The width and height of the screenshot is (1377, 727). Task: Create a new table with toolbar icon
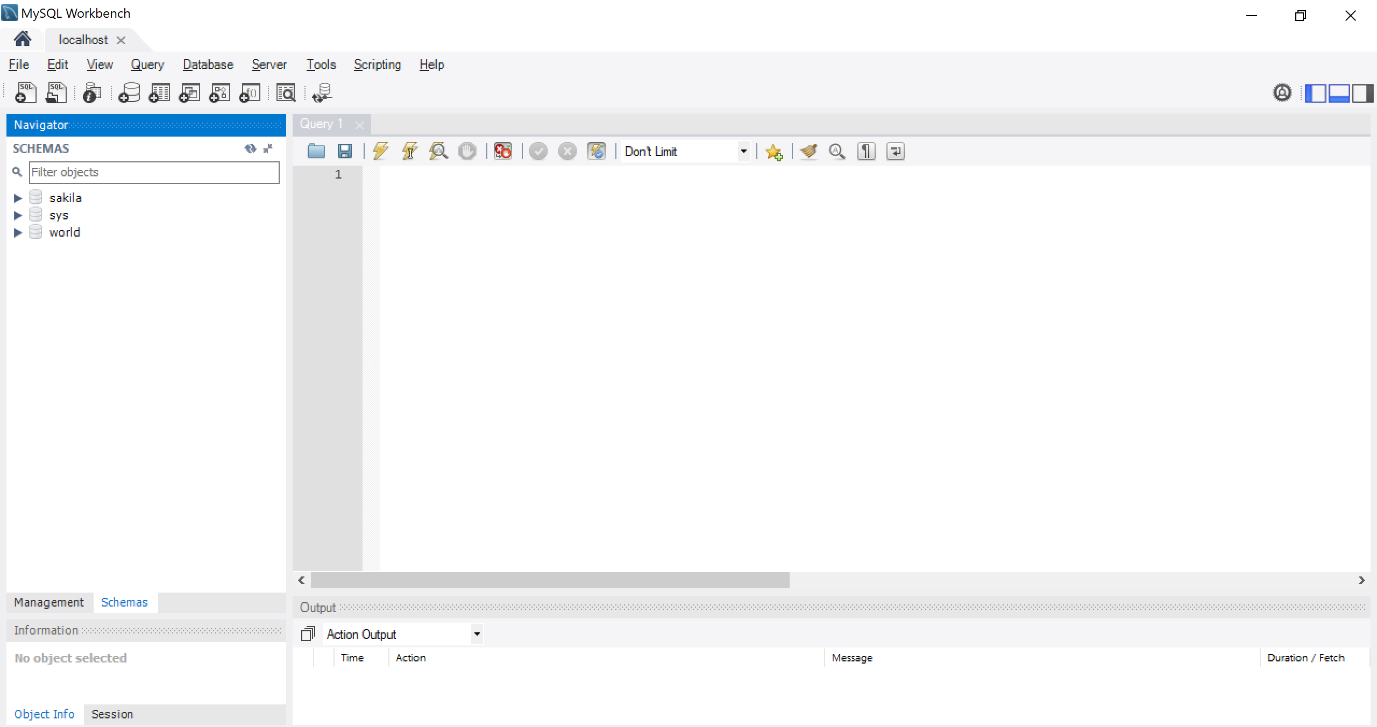tap(159, 93)
